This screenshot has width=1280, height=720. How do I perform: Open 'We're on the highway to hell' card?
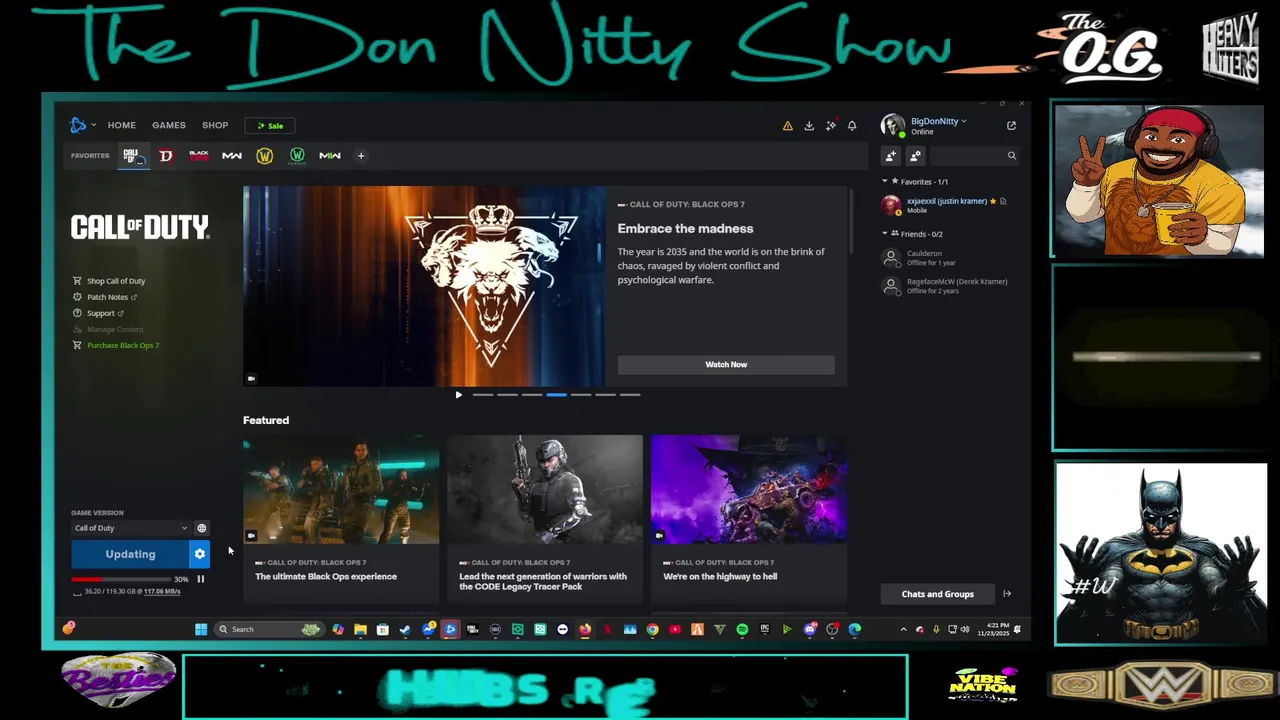[x=749, y=518]
